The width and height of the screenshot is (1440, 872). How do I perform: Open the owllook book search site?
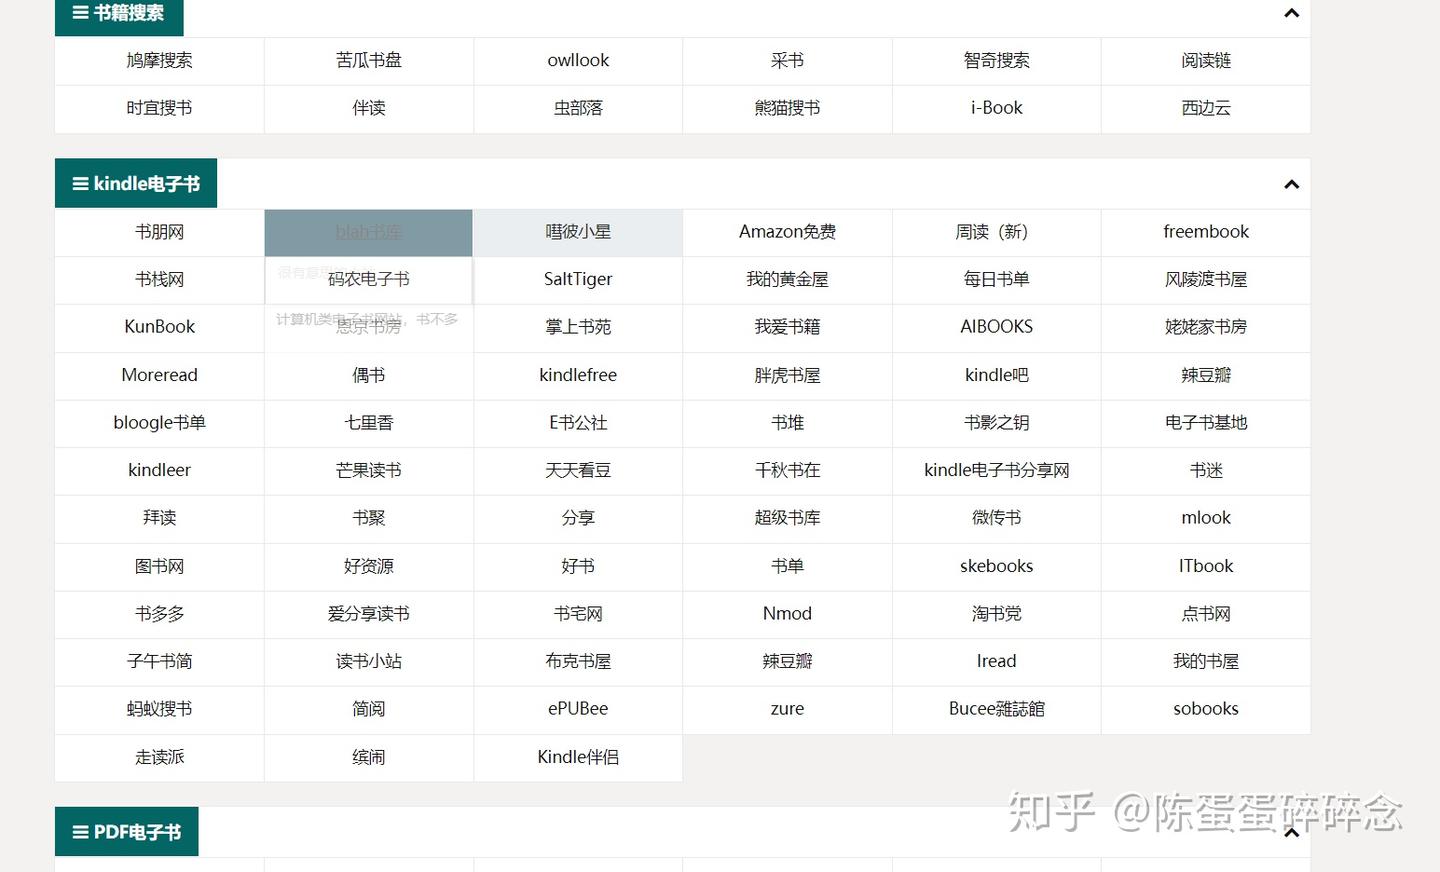(x=578, y=60)
